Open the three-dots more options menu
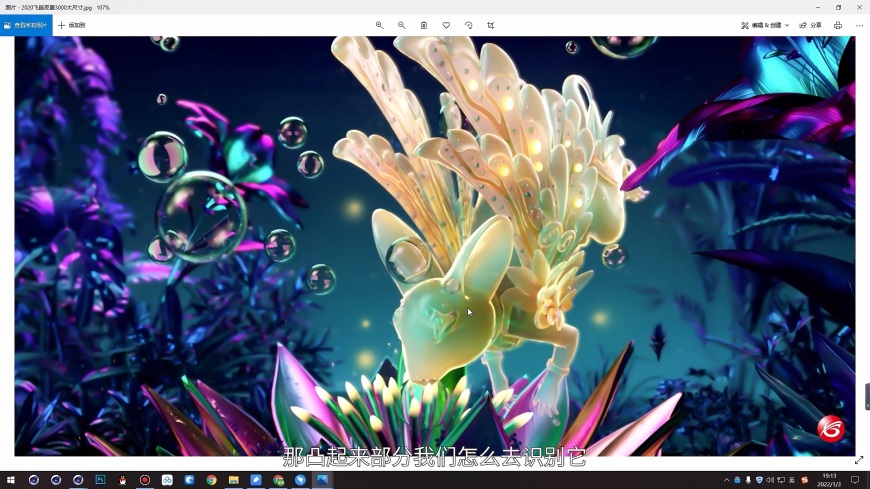The image size is (870, 489). 859,25
